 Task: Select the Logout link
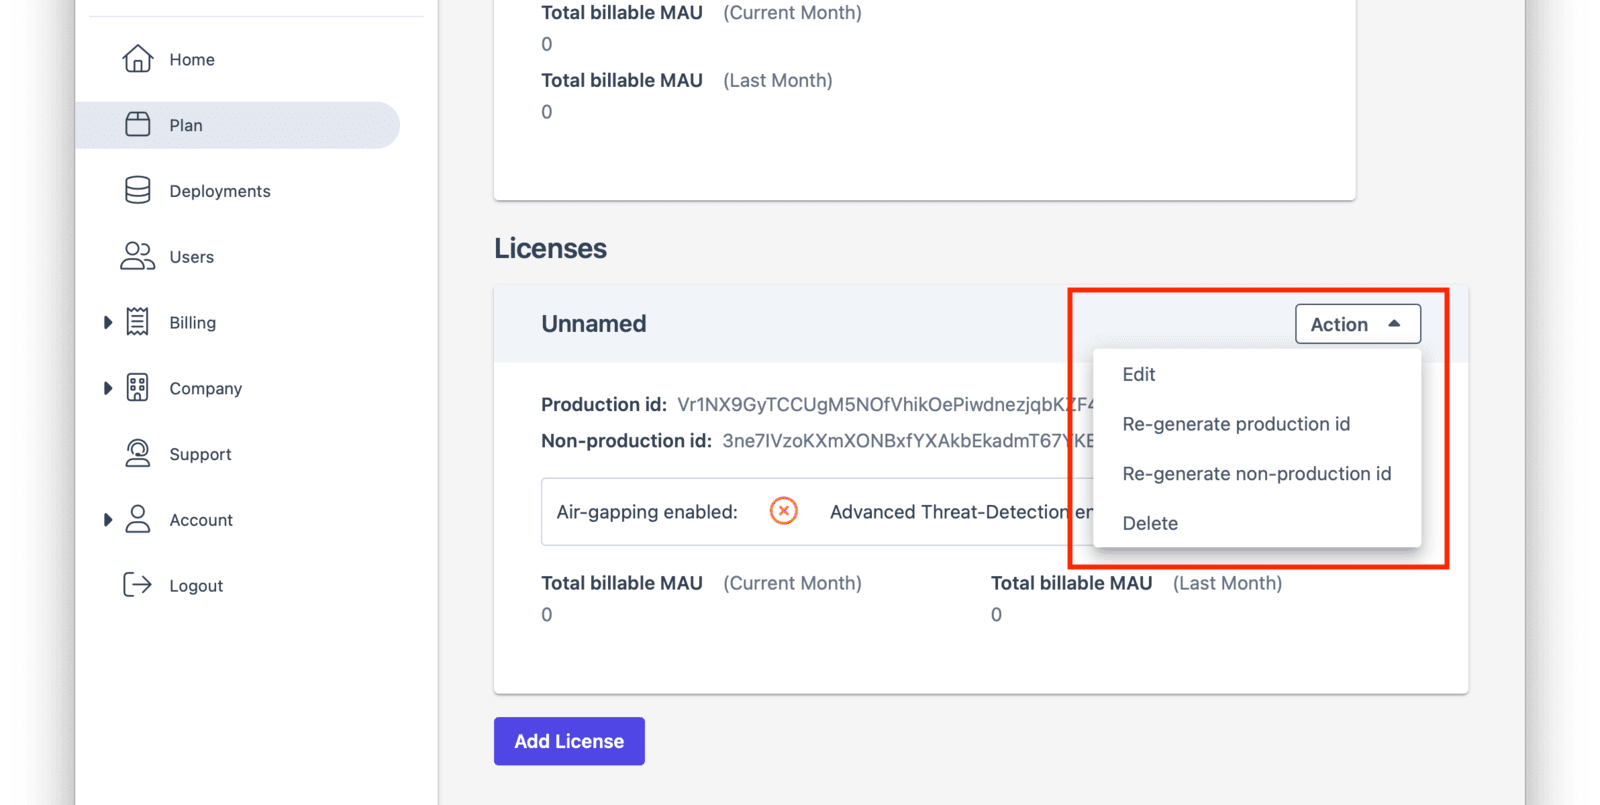pyautogui.click(x=196, y=586)
